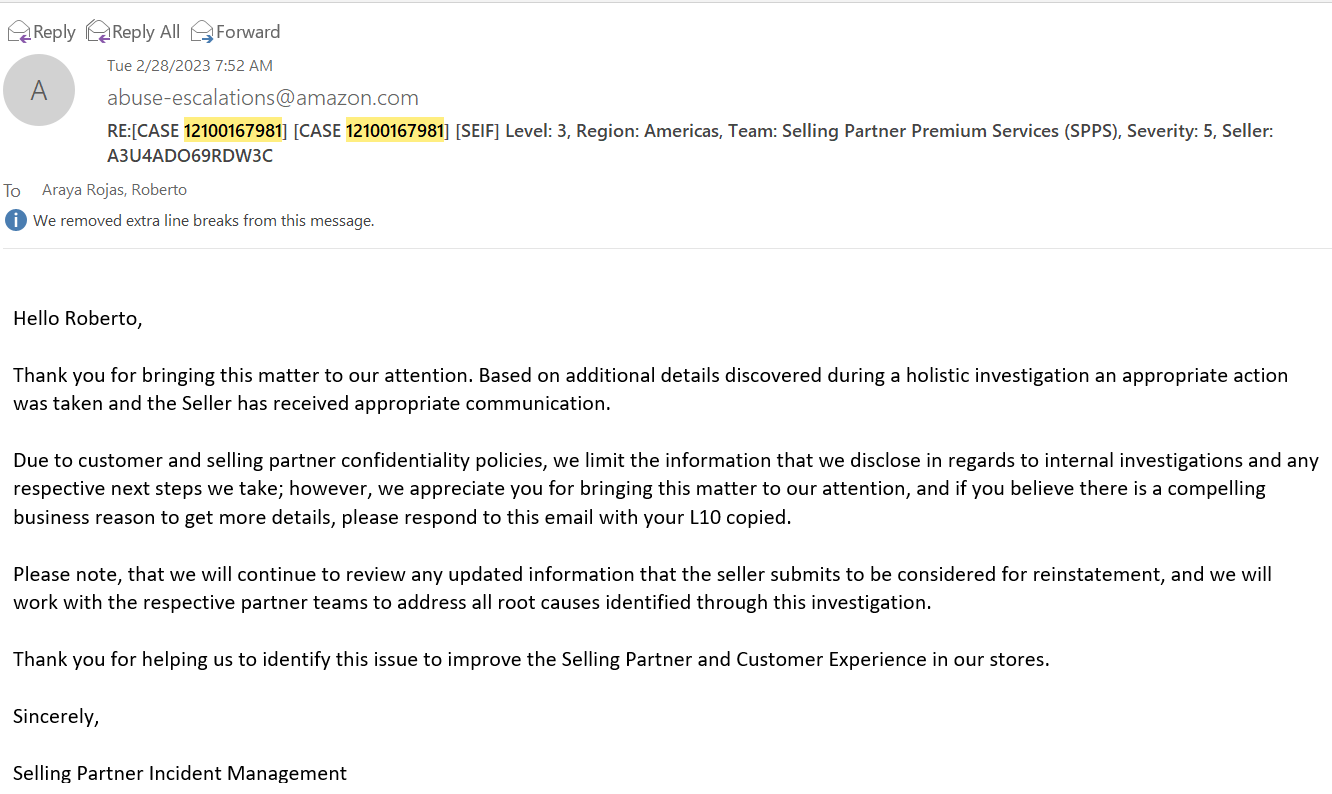This screenshot has width=1332, height=794.
Task: Click 'Selling Partner Incident Management' signature text
Action: tap(180, 773)
